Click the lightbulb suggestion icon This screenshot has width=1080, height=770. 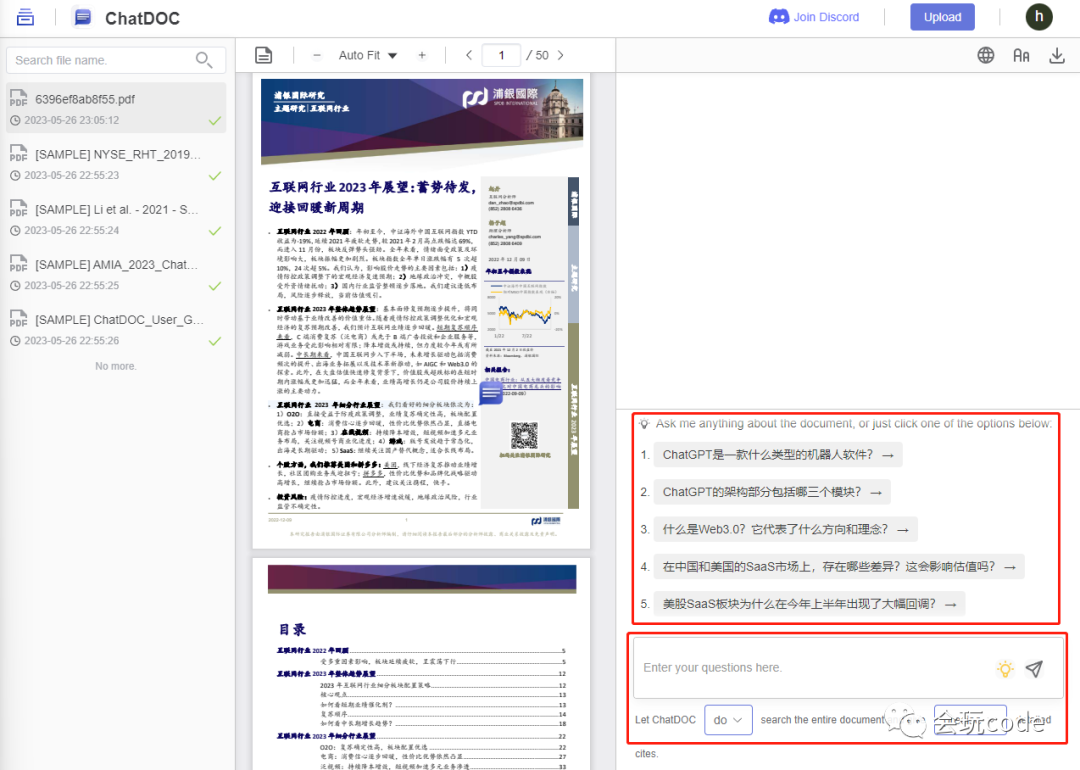1005,668
